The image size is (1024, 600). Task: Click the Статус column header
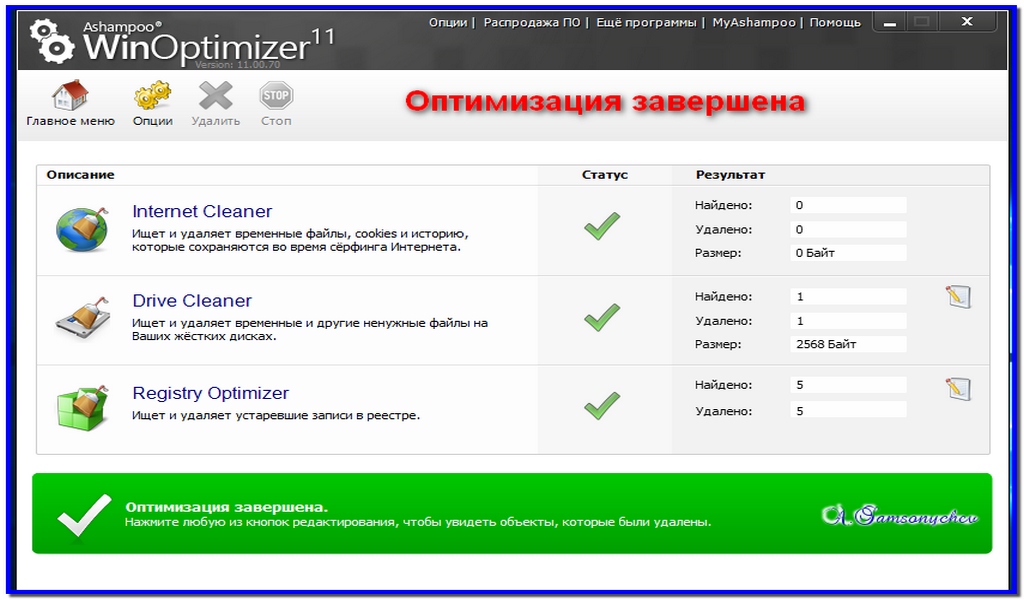click(605, 175)
